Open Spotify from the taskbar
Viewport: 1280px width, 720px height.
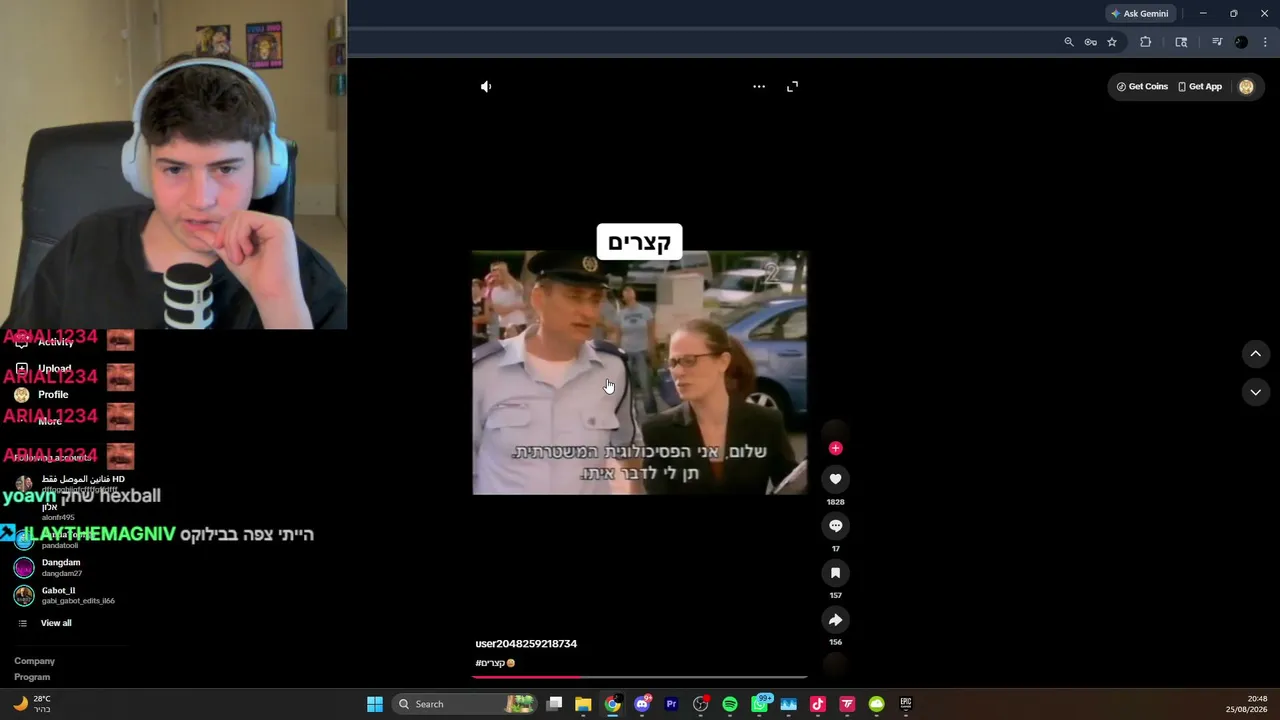pyautogui.click(x=730, y=704)
